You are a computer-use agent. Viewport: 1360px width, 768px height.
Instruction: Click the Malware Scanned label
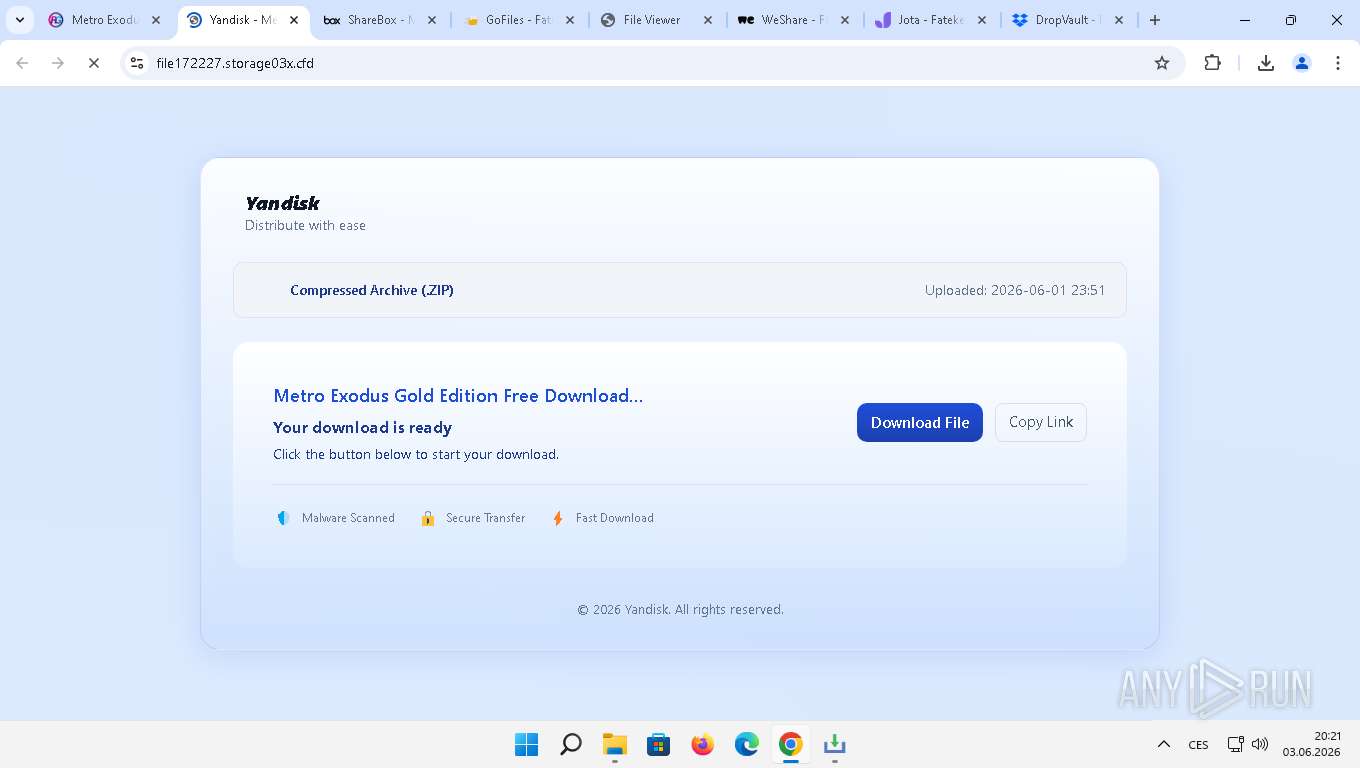pos(348,518)
